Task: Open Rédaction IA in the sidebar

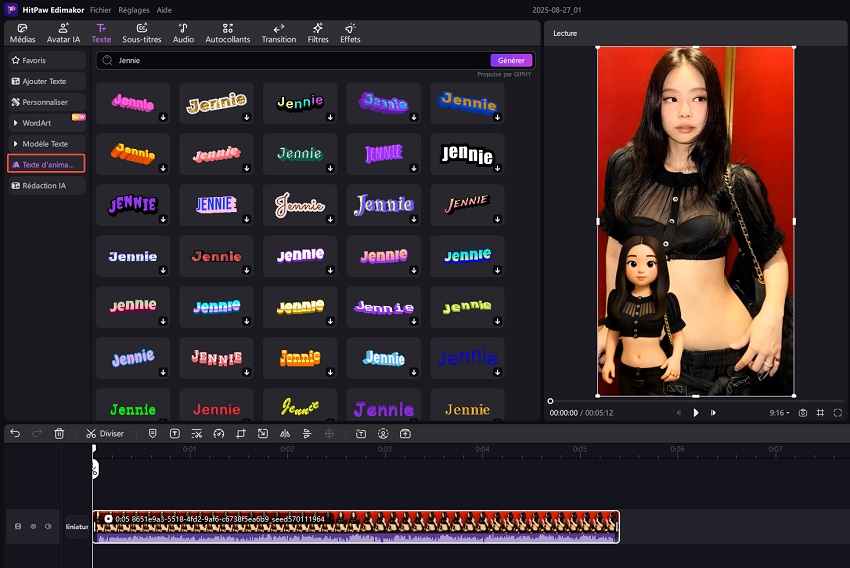Action: pyautogui.click(x=46, y=186)
